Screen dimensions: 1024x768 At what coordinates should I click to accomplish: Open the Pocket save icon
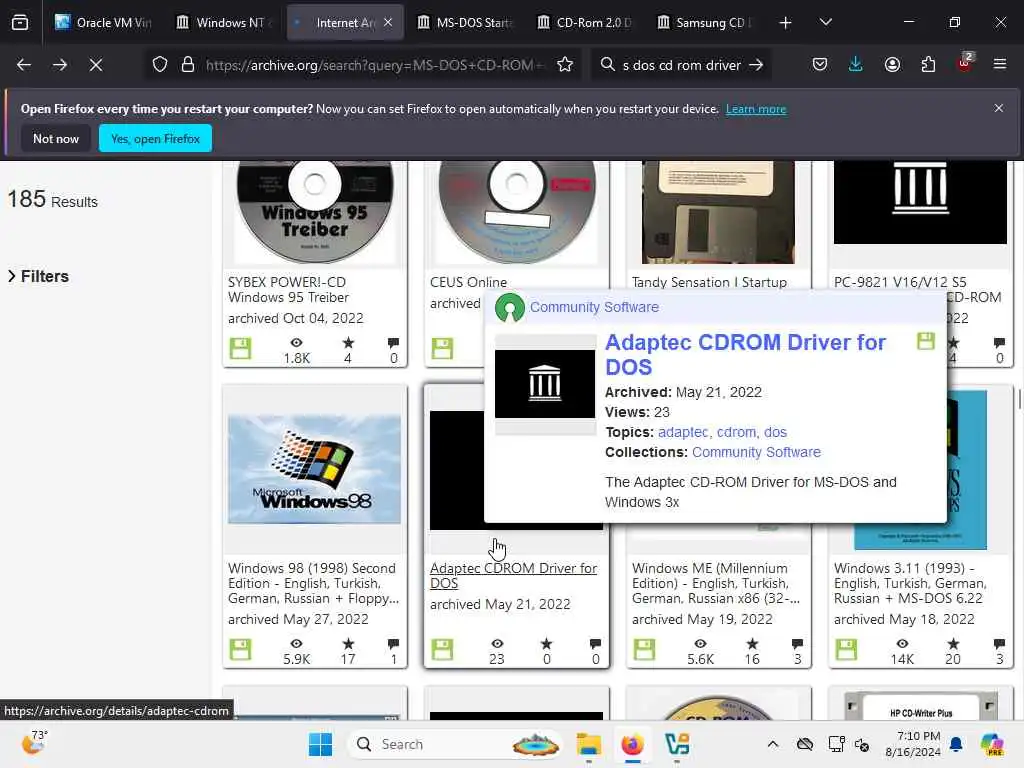pyautogui.click(x=820, y=65)
